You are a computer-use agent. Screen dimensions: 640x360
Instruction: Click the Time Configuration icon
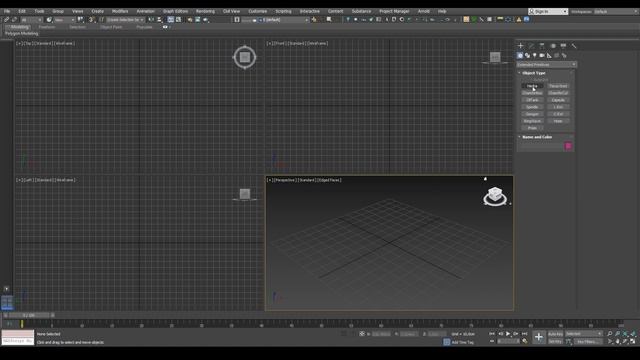pyautogui.click(x=525, y=341)
